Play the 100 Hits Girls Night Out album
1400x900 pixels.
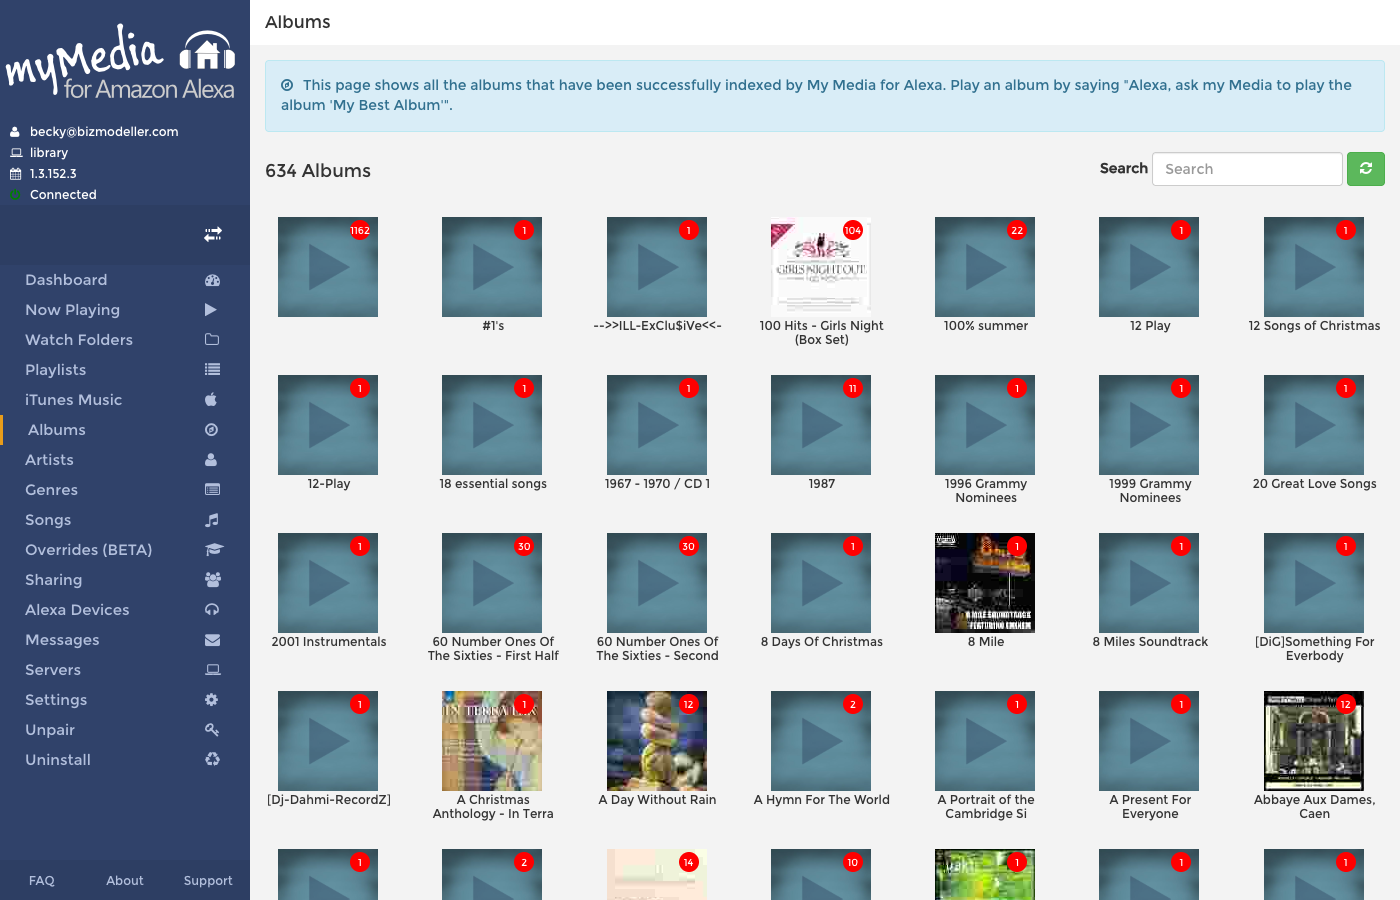coord(820,265)
